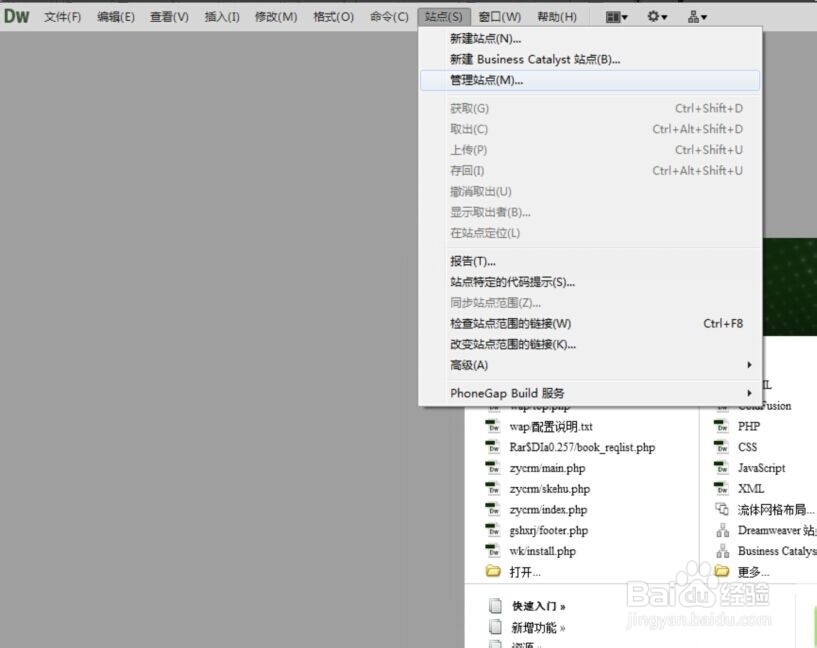Screen dimensions: 817x648
Task: Click the Dw icon beside JavaScript
Action: (x=722, y=467)
